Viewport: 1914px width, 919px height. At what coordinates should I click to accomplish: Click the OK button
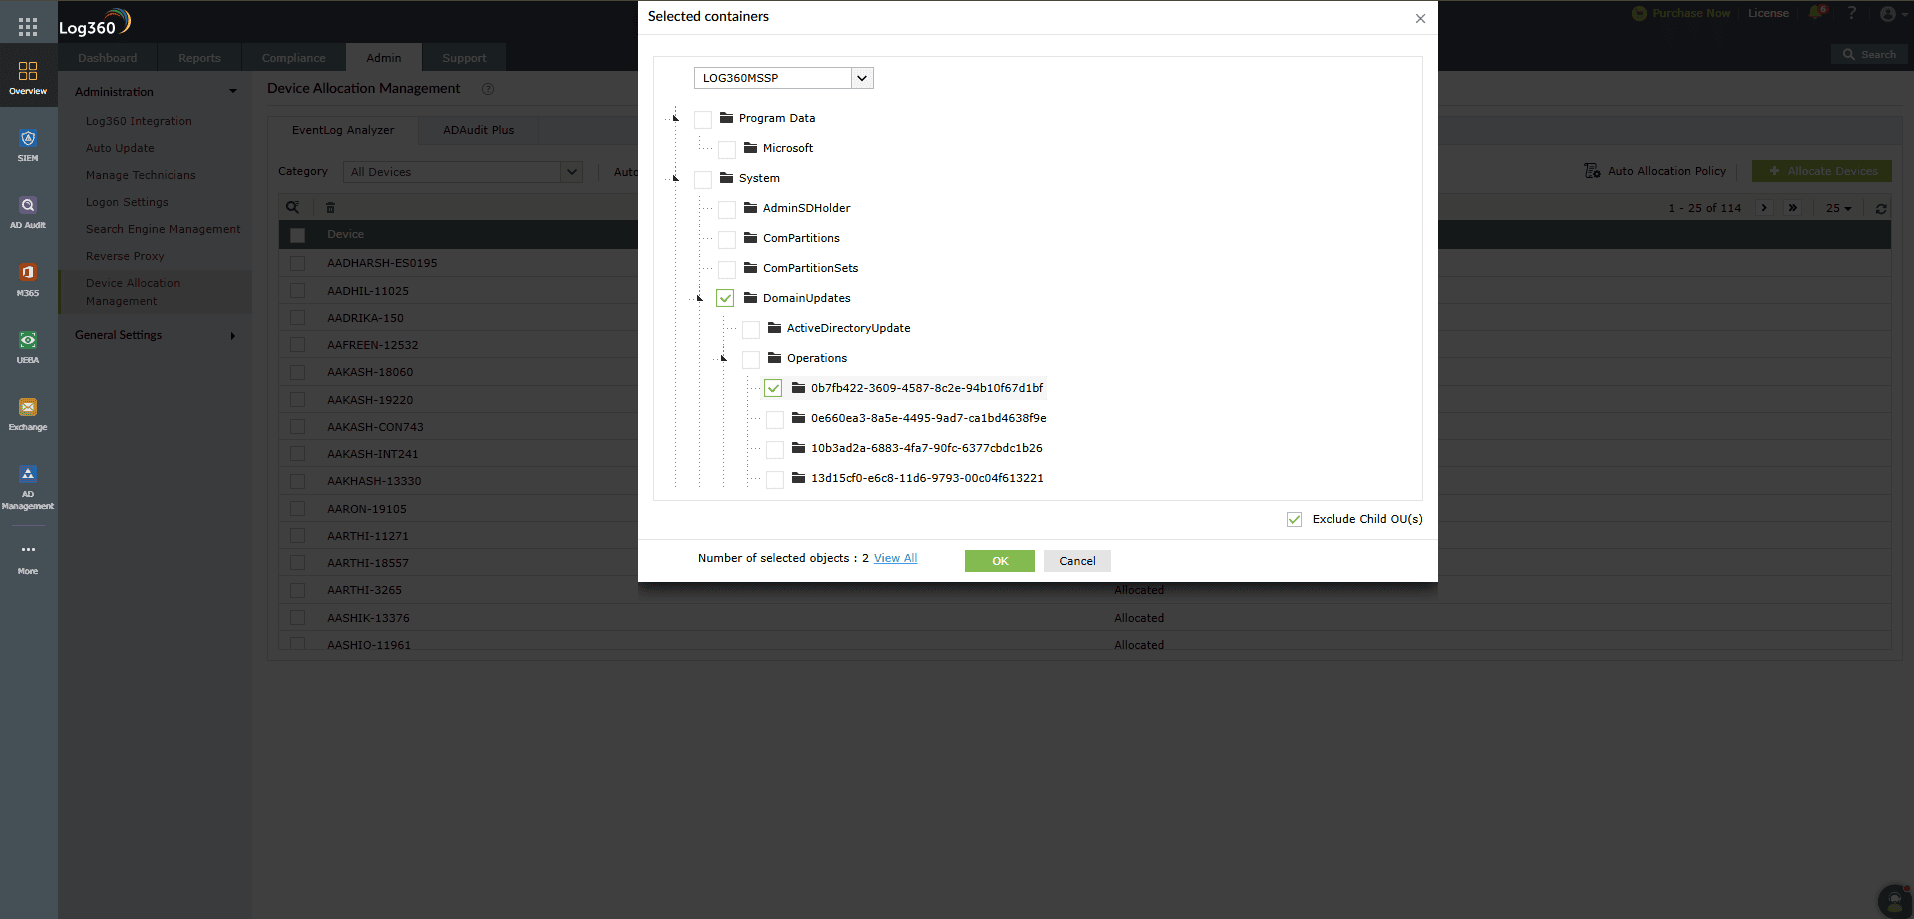(1000, 561)
